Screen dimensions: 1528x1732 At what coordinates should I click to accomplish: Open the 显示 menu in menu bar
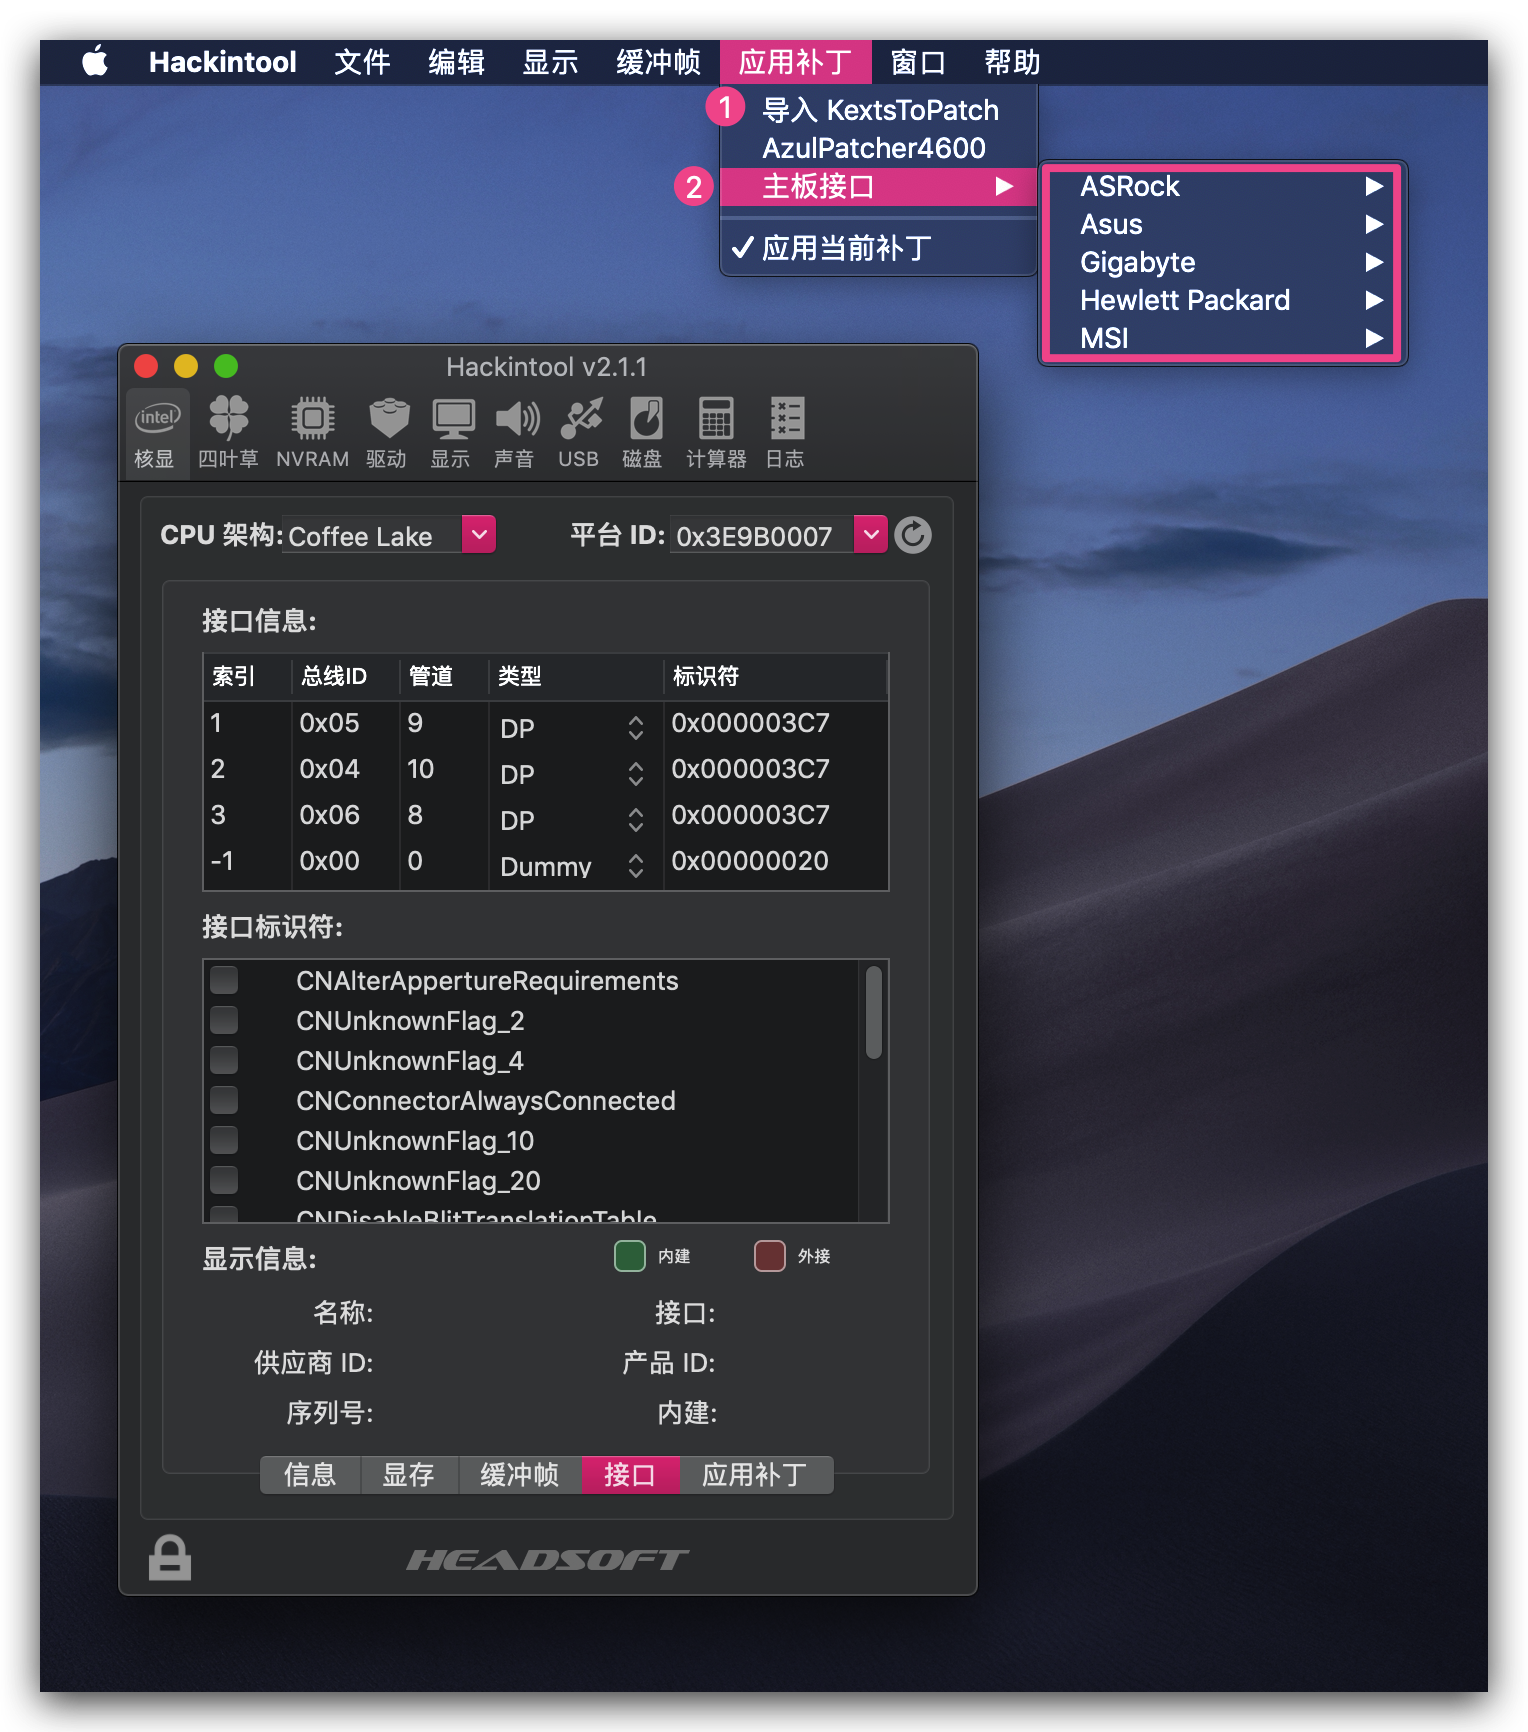tap(551, 62)
